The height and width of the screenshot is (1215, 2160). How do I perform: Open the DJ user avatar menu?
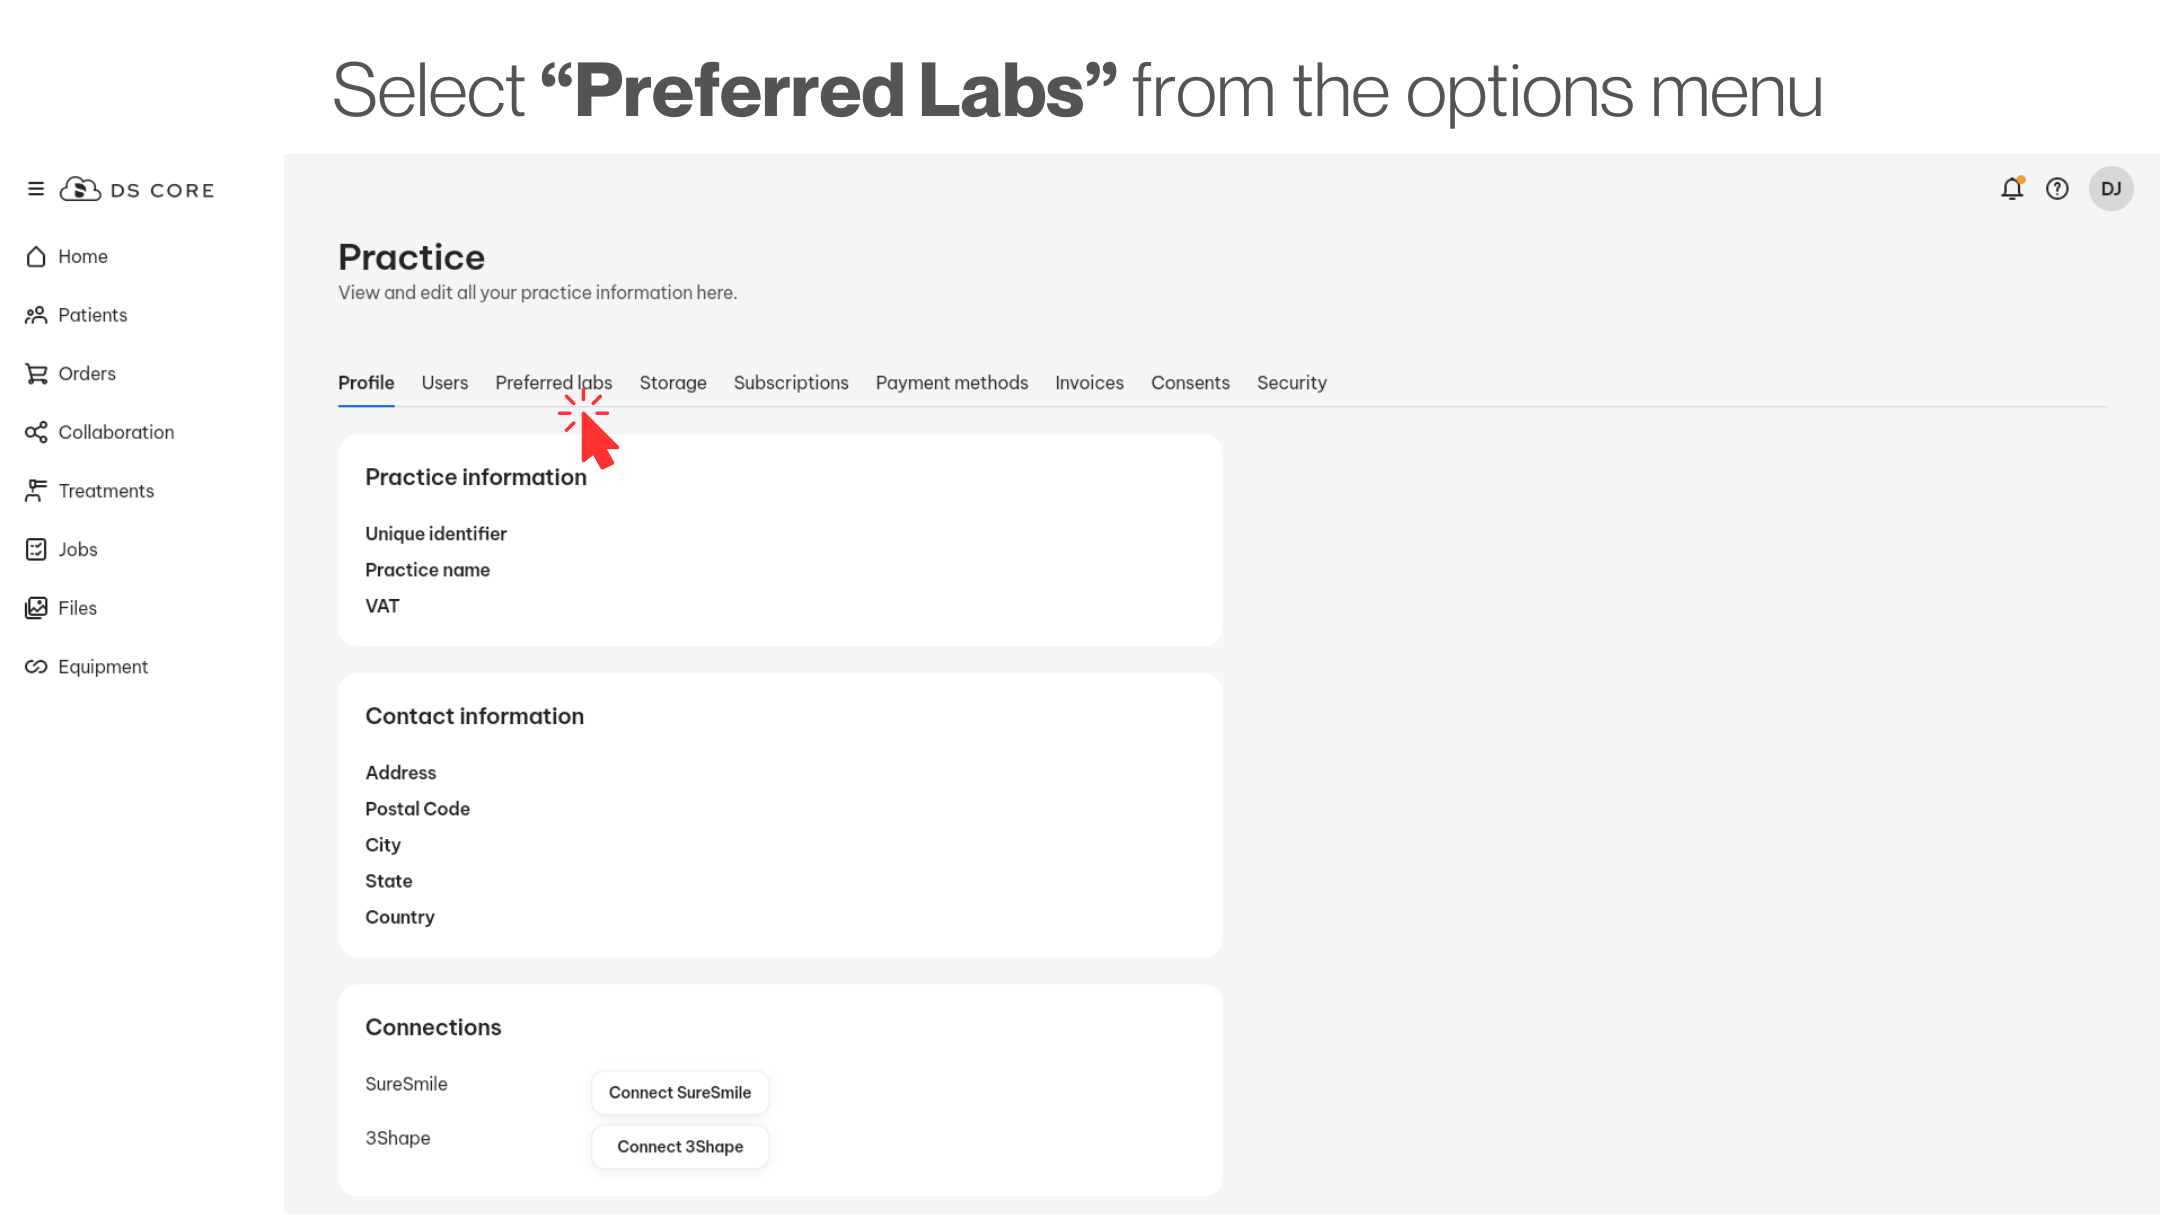(2111, 188)
